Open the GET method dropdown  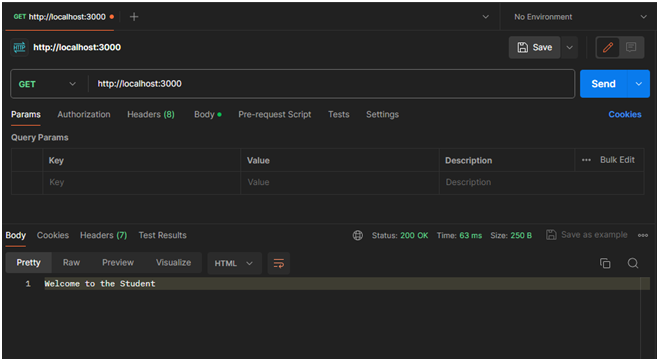click(47, 84)
